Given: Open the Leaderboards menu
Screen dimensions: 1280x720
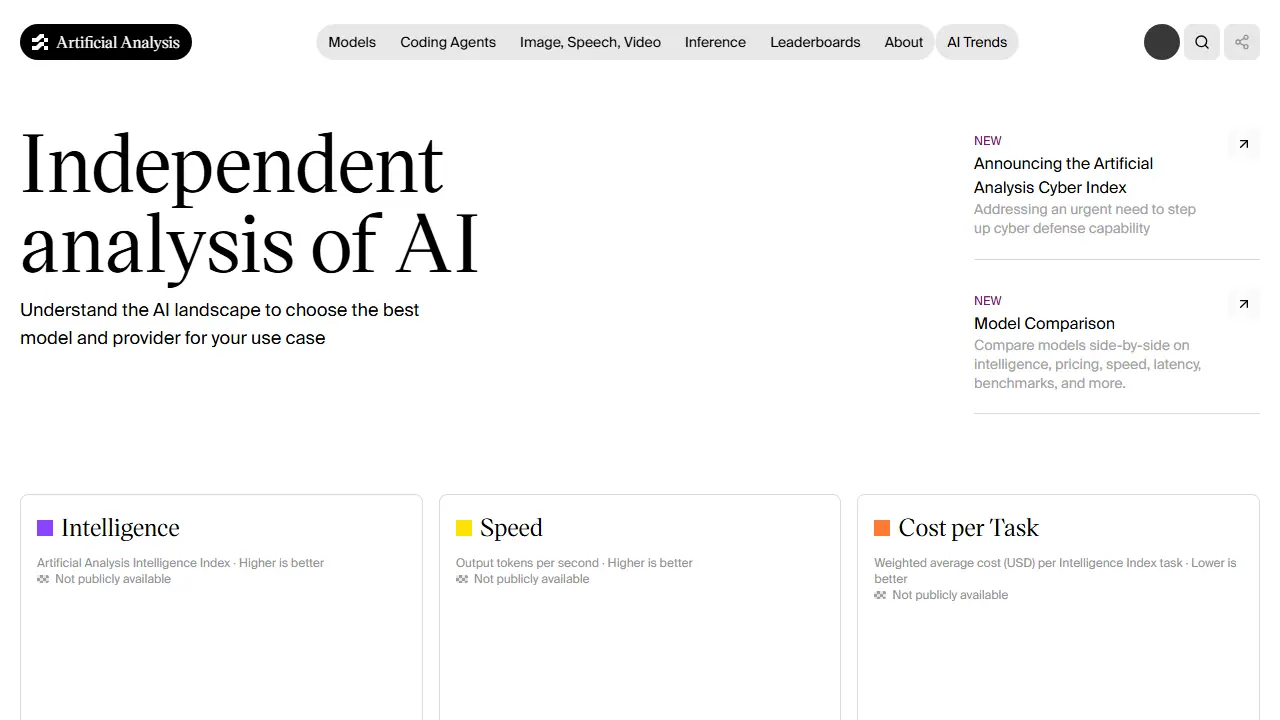Looking at the screenshot, I should coord(815,42).
